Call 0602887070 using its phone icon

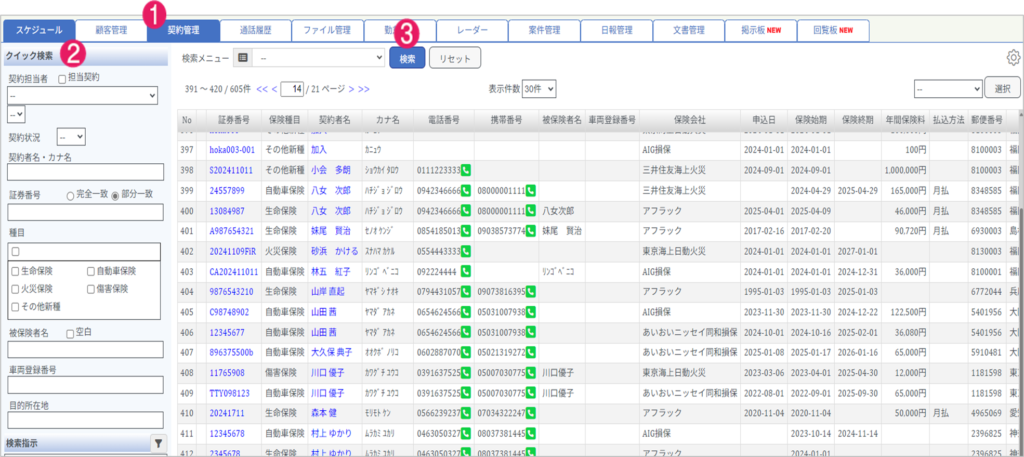[466, 352]
